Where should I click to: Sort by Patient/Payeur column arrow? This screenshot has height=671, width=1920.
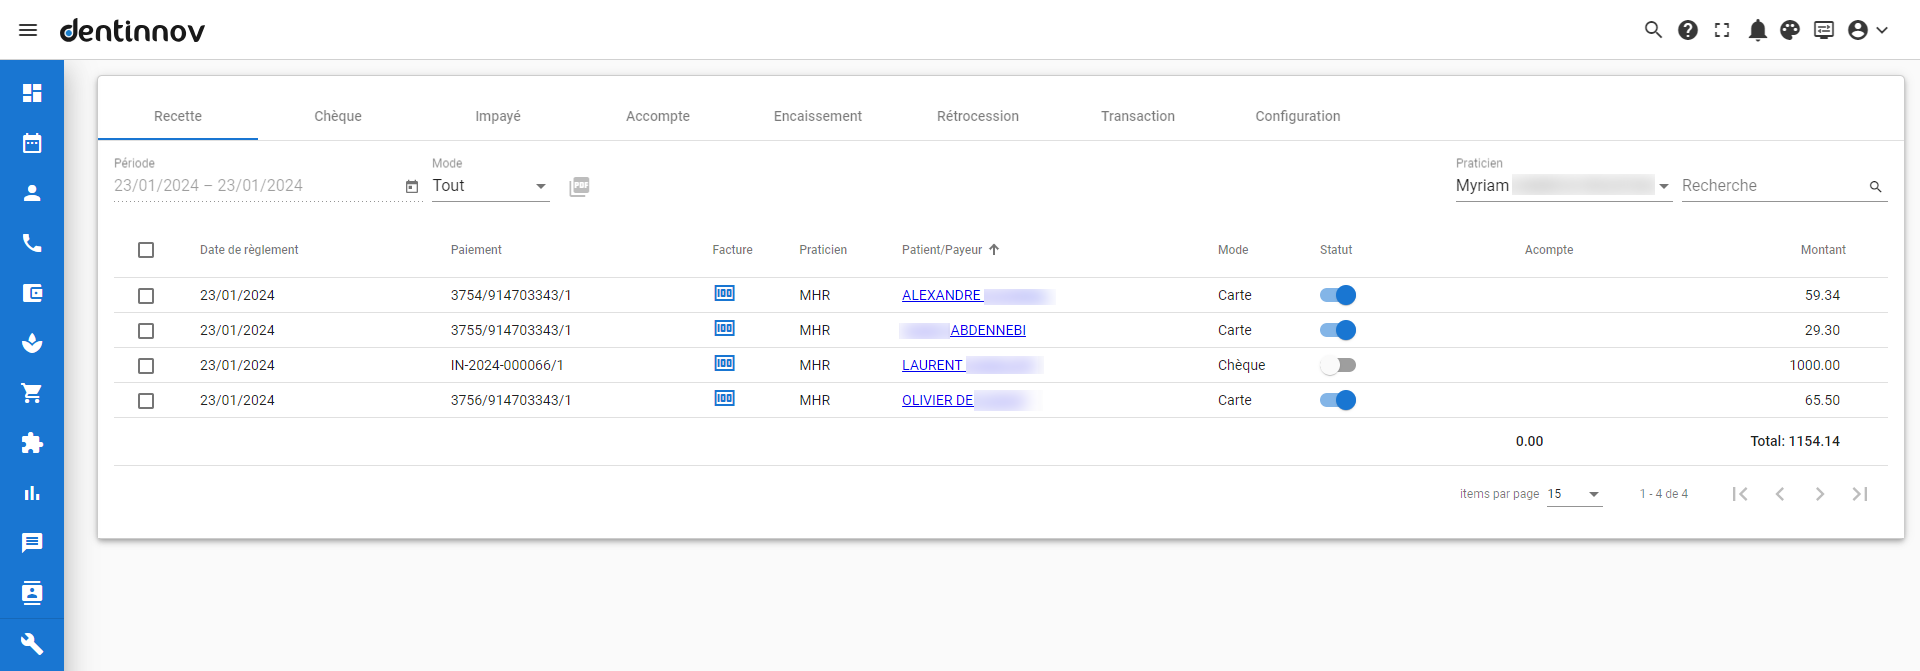coord(994,250)
